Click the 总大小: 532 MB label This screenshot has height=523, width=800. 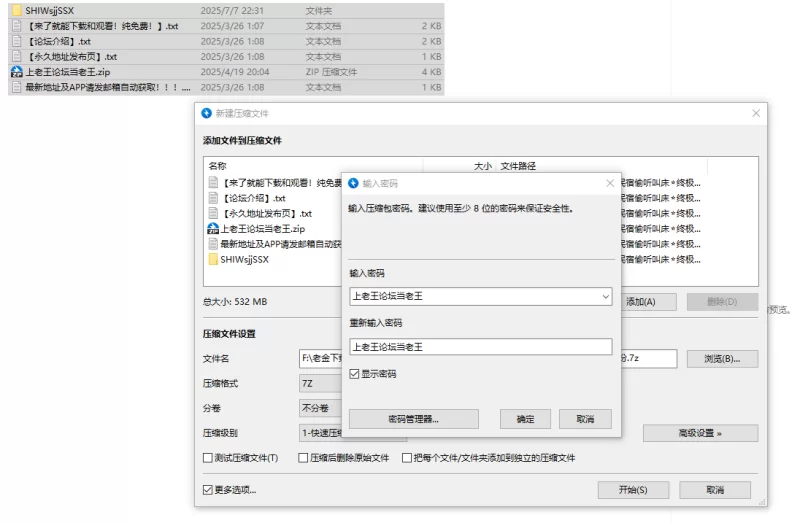click(235, 302)
